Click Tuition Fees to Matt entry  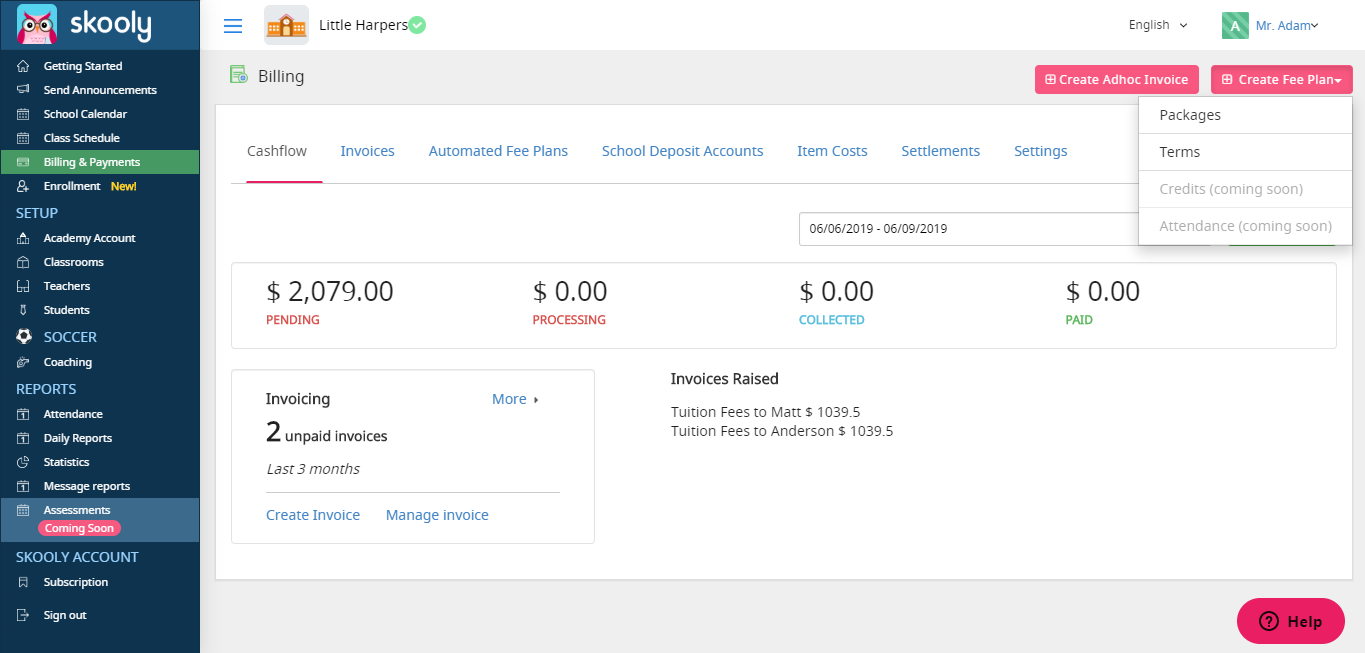pyautogui.click(x=765, y=412)
